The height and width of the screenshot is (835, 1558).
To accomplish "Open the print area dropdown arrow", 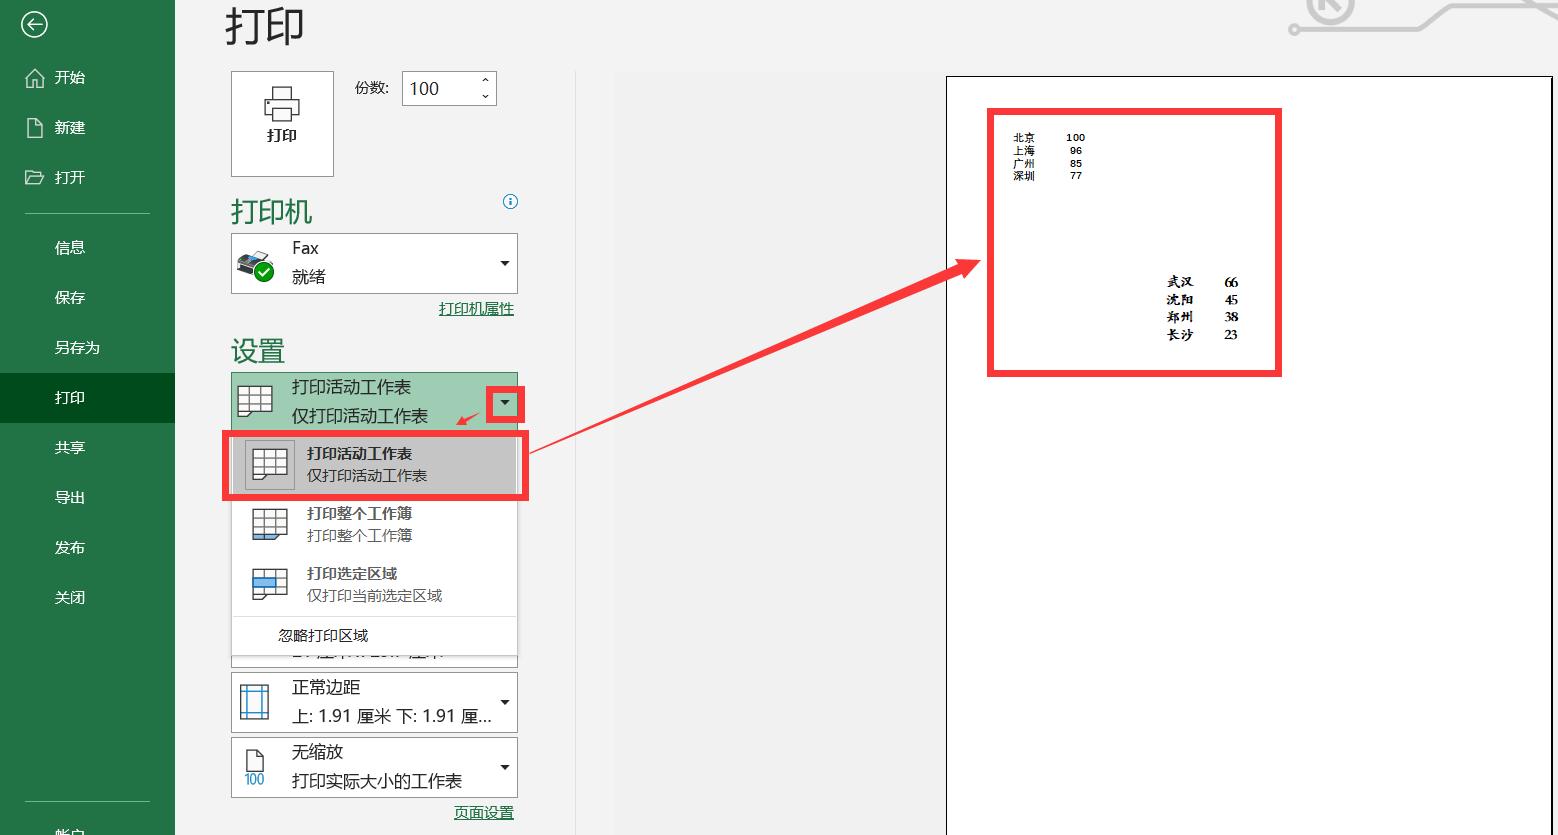I will 504,402.
